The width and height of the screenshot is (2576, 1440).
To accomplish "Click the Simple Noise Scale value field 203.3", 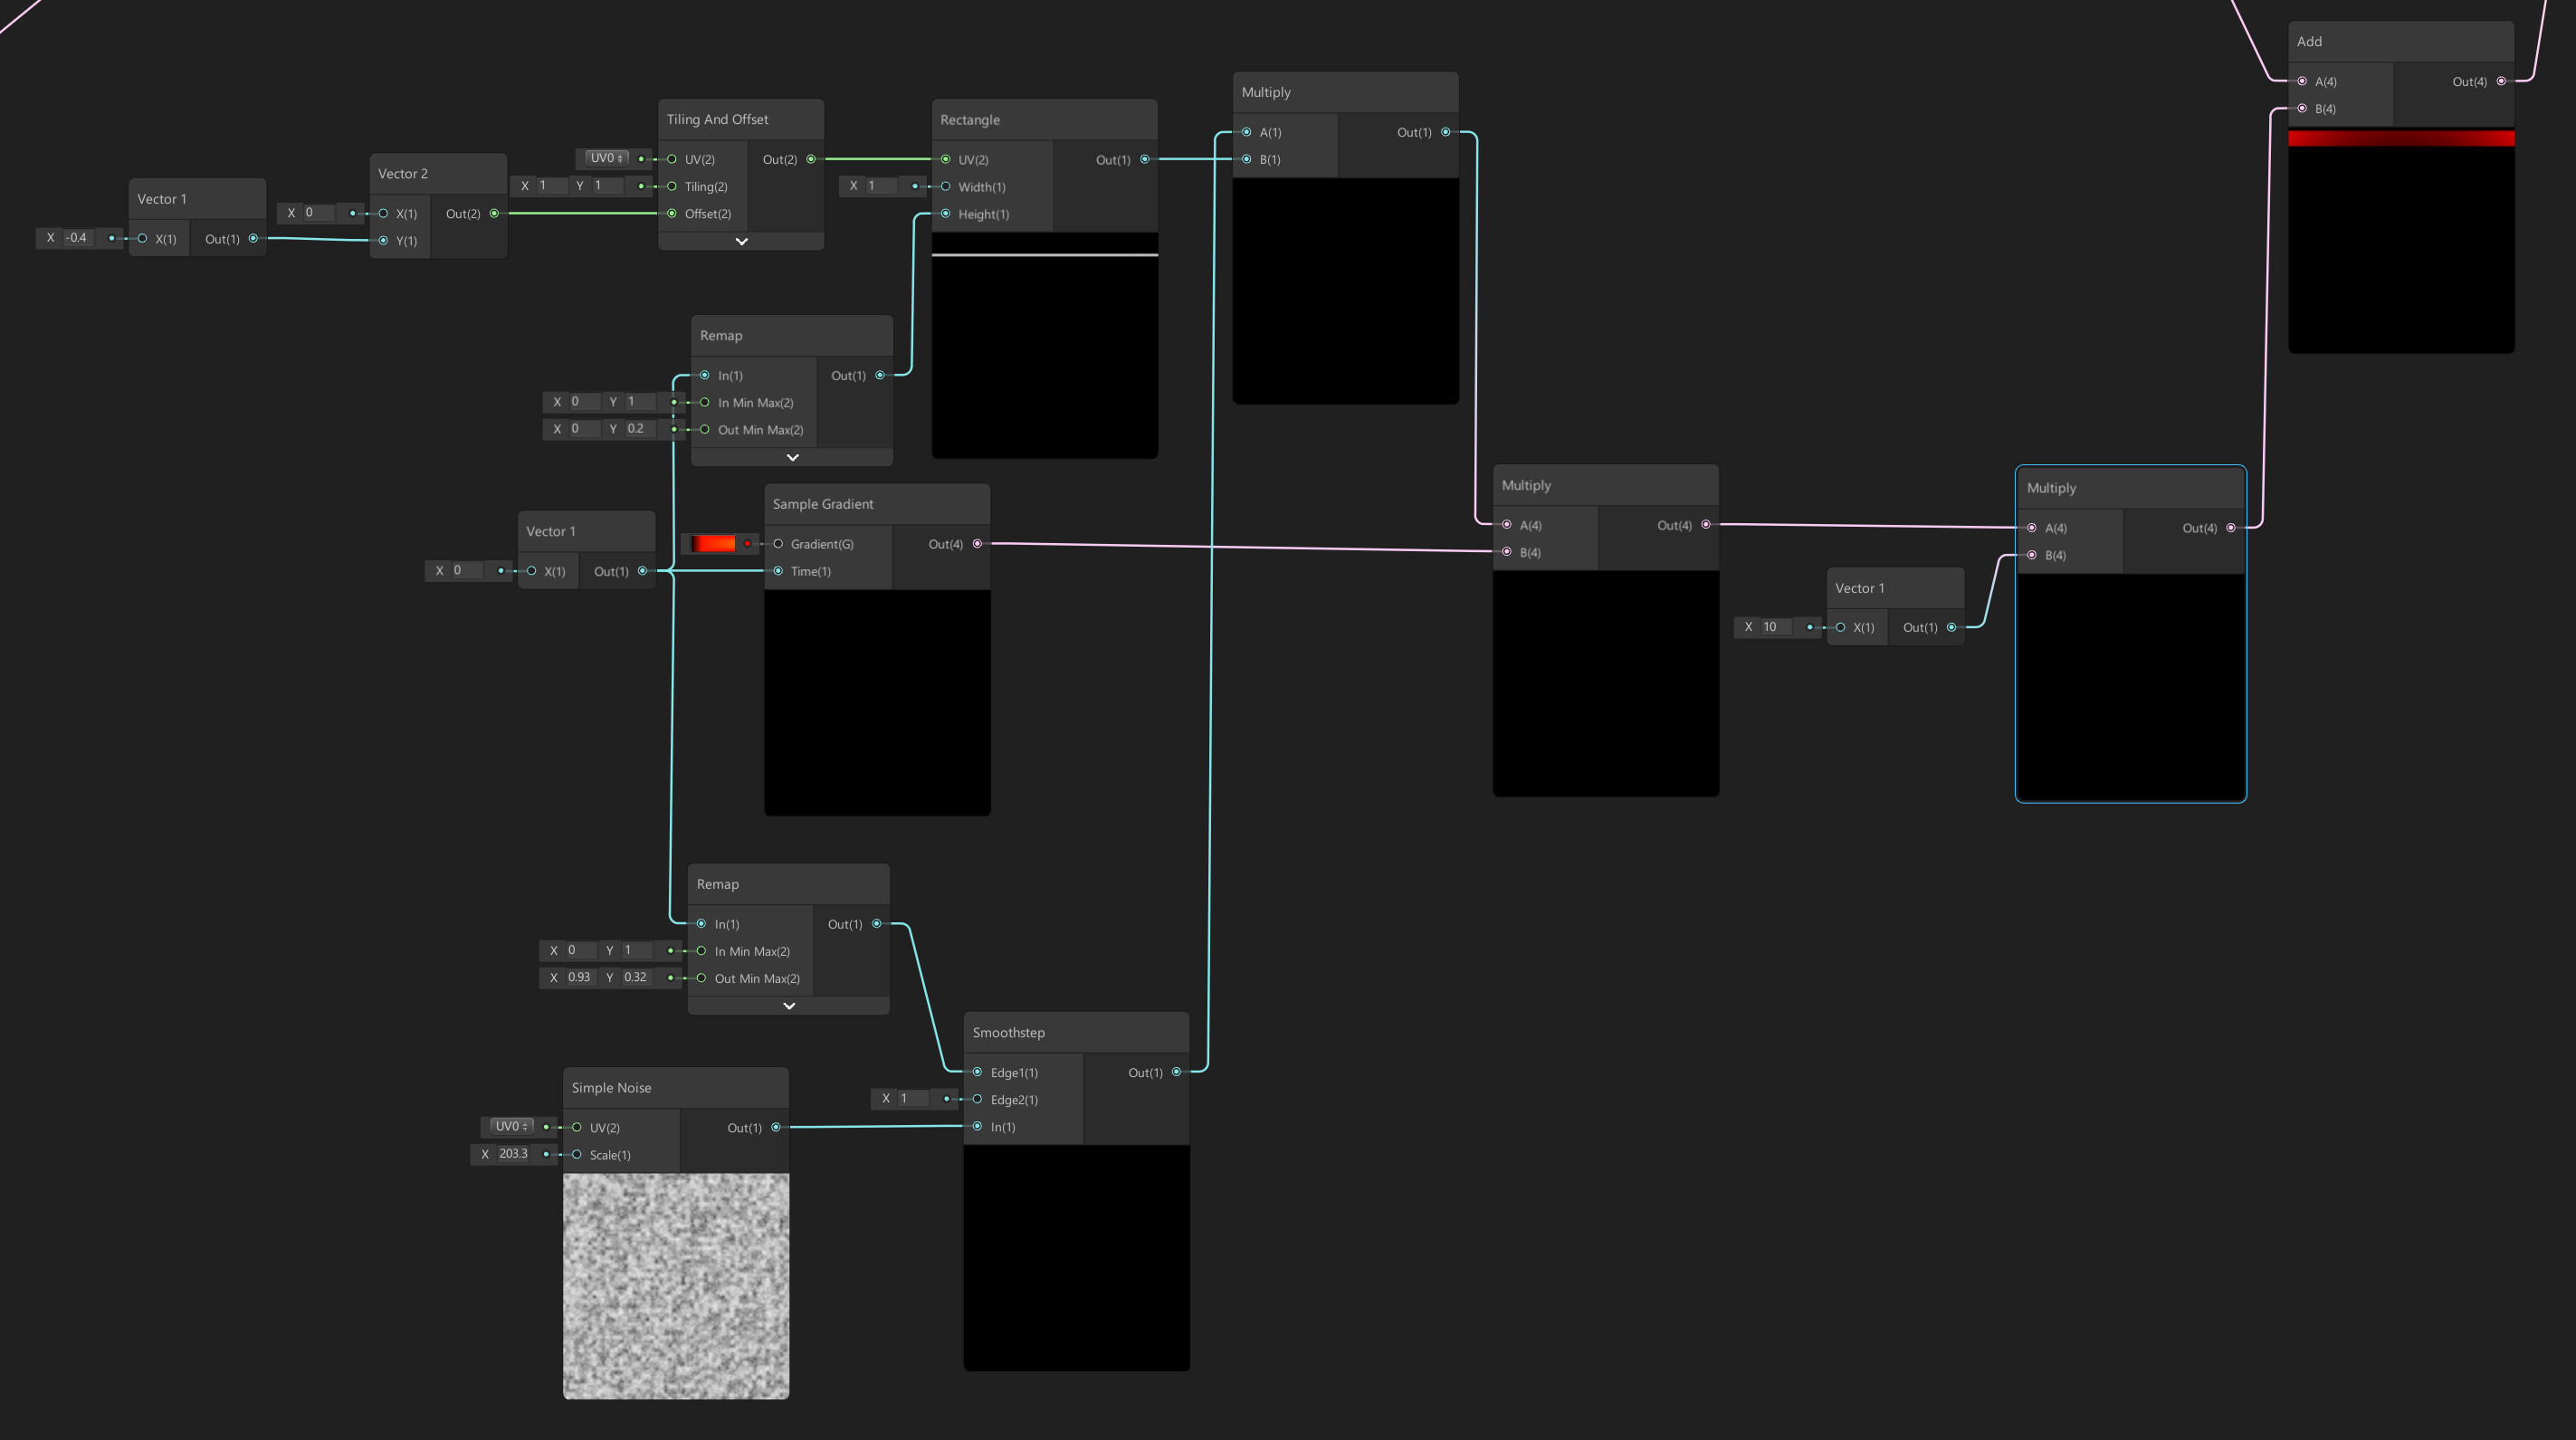I will tap(514, 1154).
